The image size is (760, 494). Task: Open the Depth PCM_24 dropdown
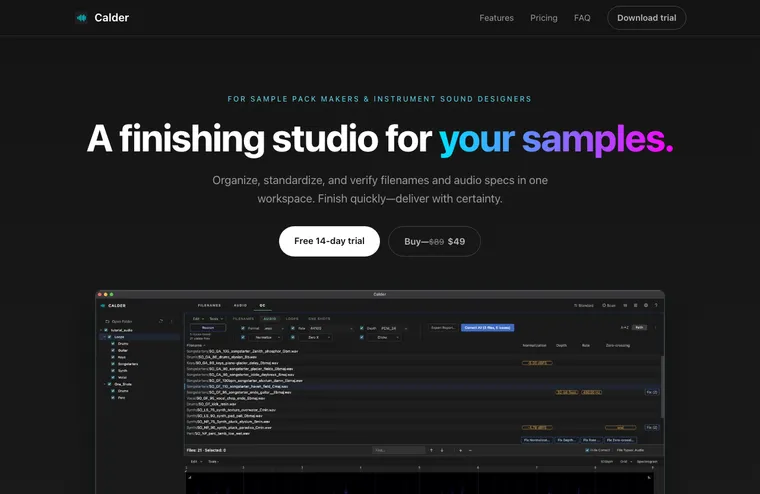point(394,328)
